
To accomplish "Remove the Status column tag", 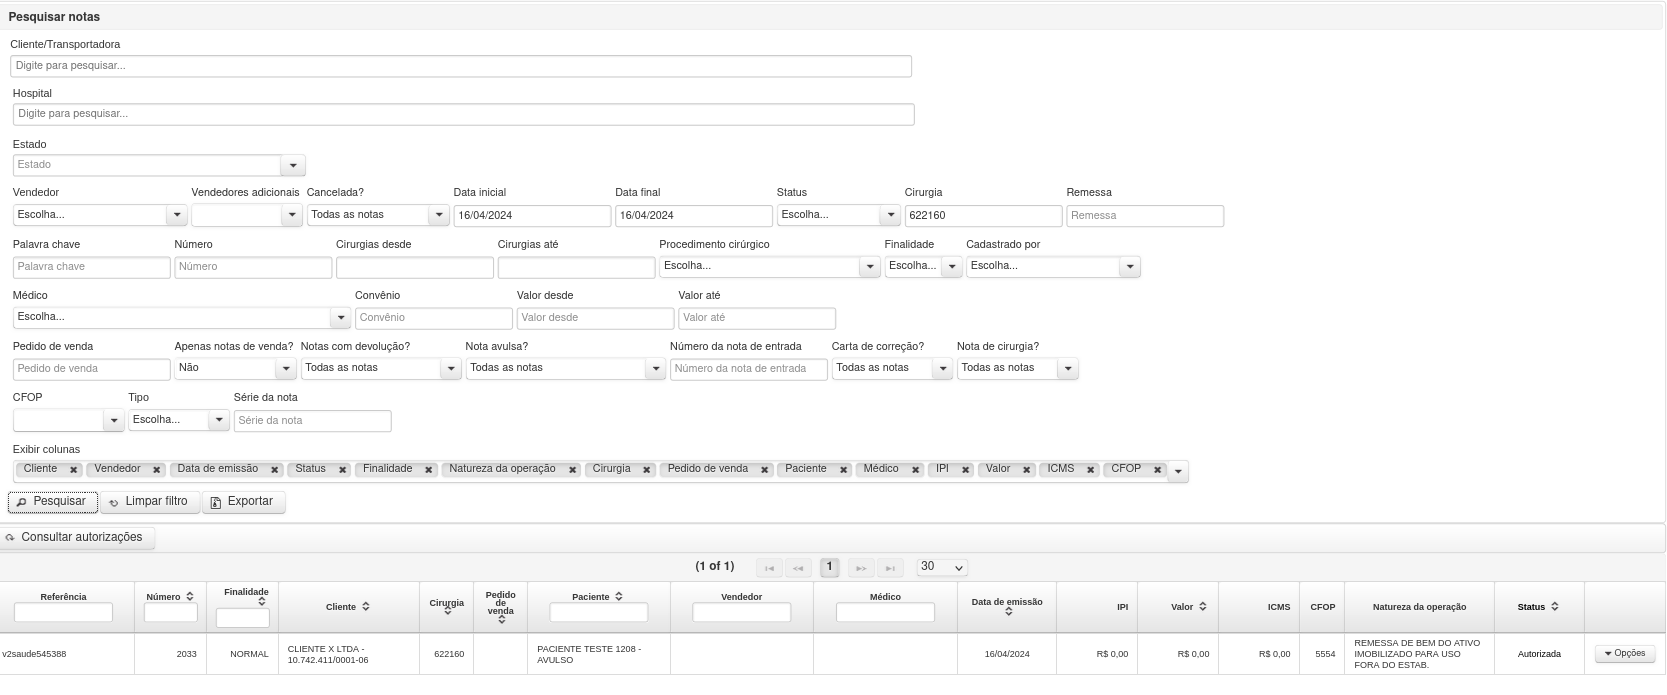I will pyautogui.click(x=342, y=470).
